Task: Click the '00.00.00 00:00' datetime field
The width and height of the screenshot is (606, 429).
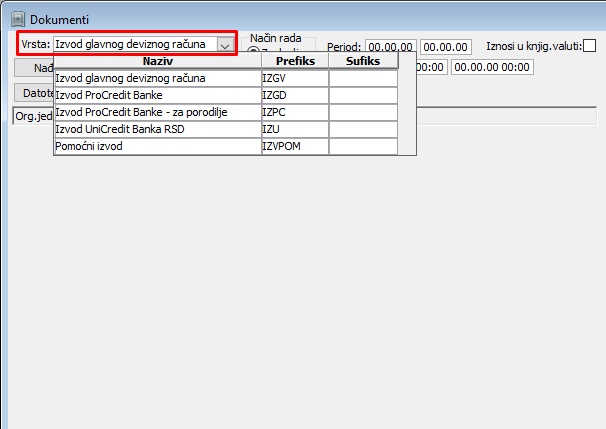Action: point(492,67)
